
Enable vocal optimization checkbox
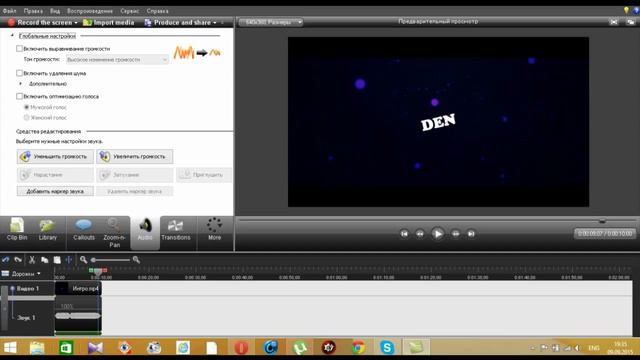[x=19, y=96]
